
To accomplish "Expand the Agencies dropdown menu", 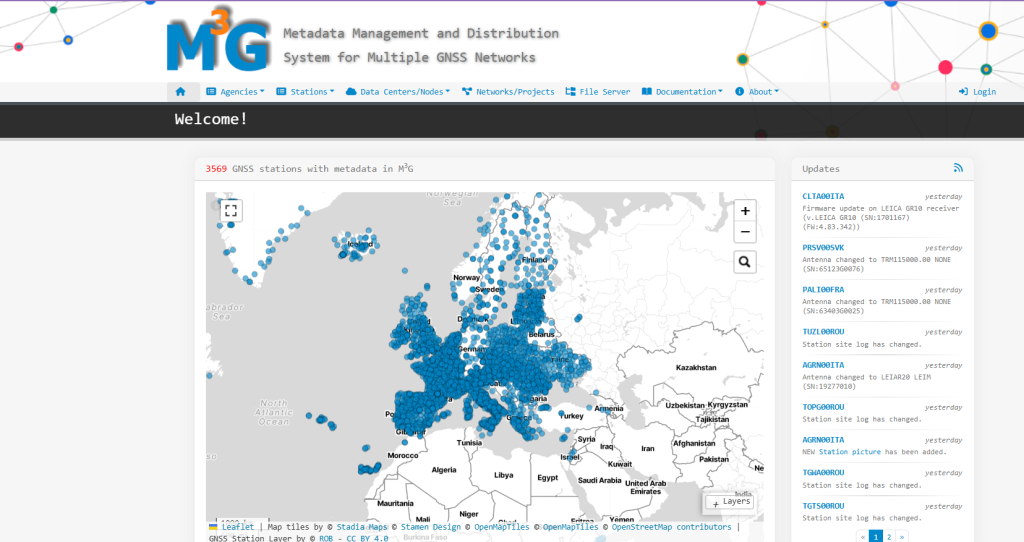I will (x=236, y=91).
